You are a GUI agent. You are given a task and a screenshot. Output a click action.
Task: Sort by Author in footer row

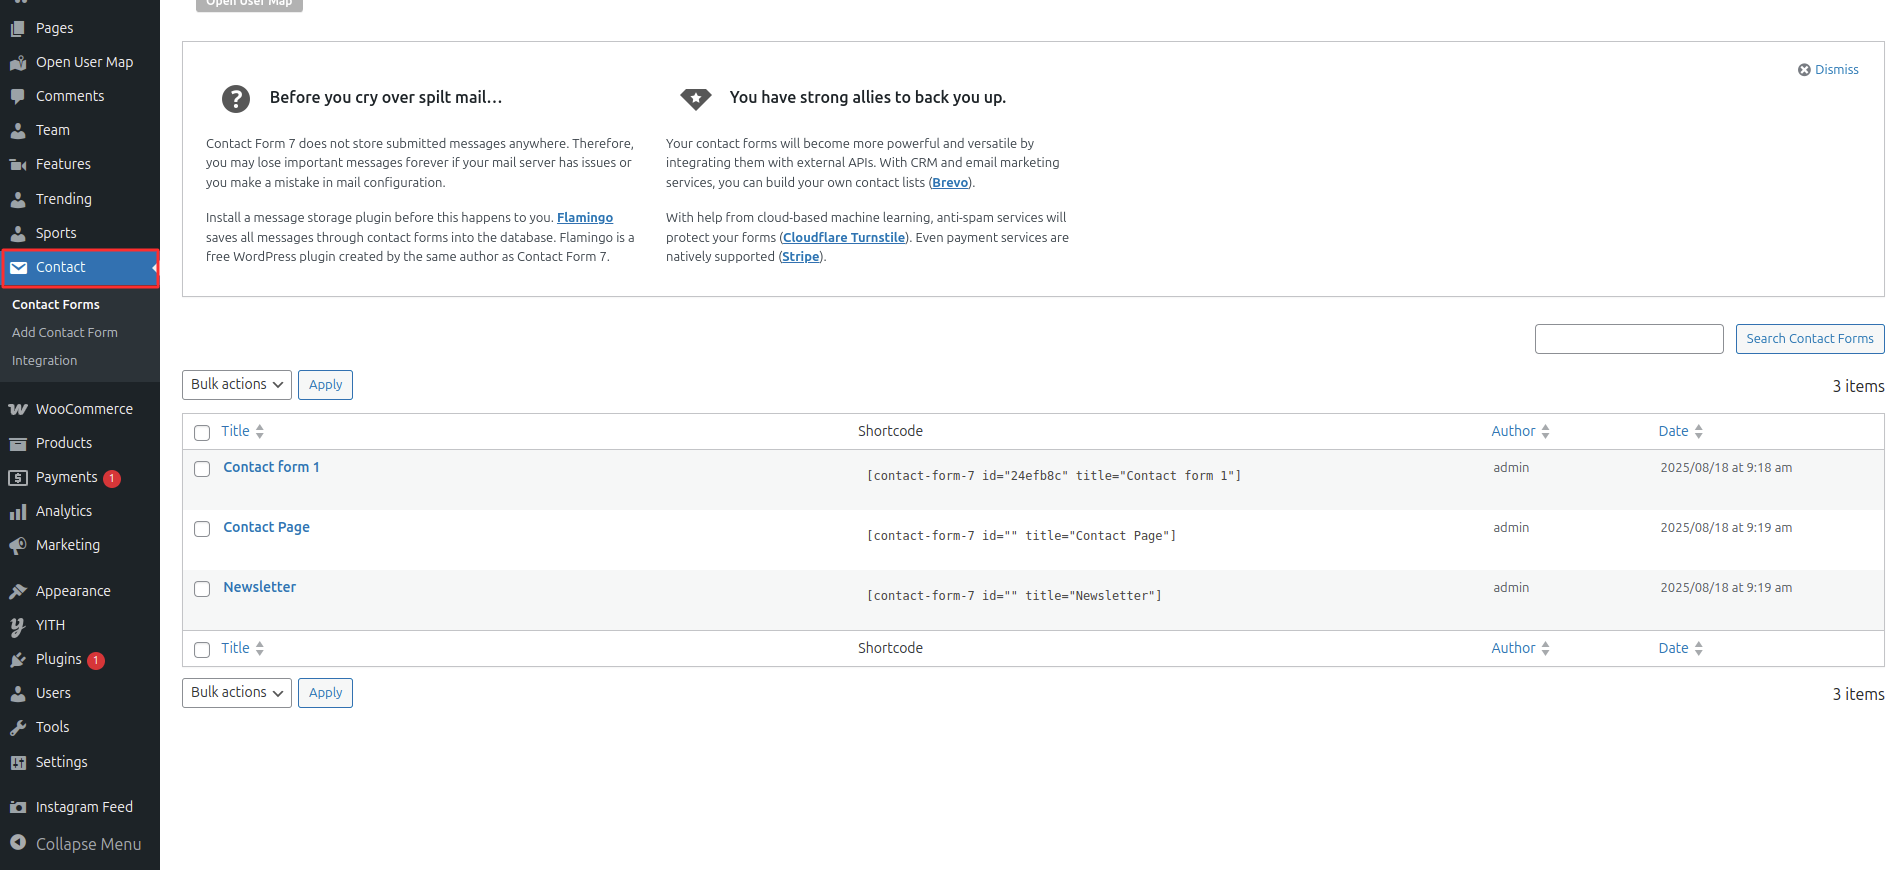(1520, 648)
